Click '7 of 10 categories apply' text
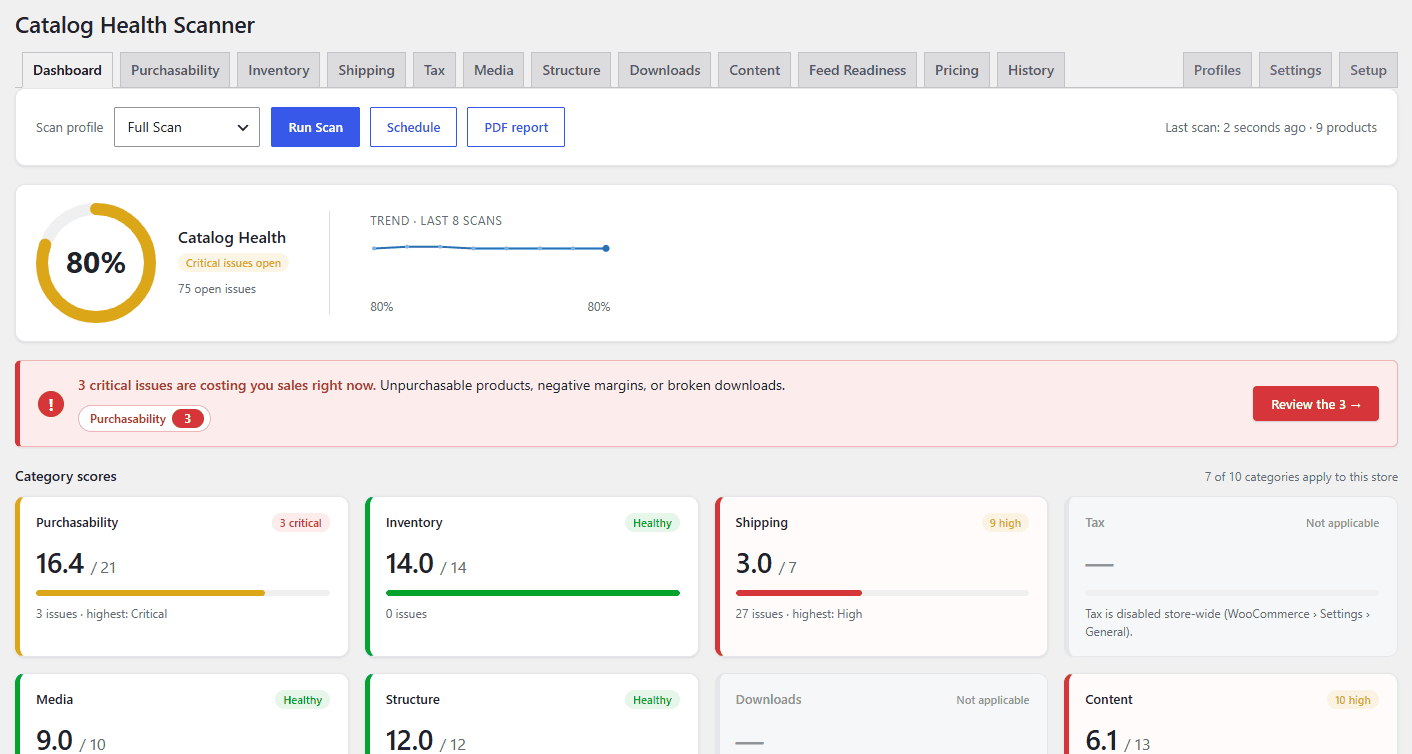Viewport: 1412px width, 754px height. click(x=1301, y=477)
